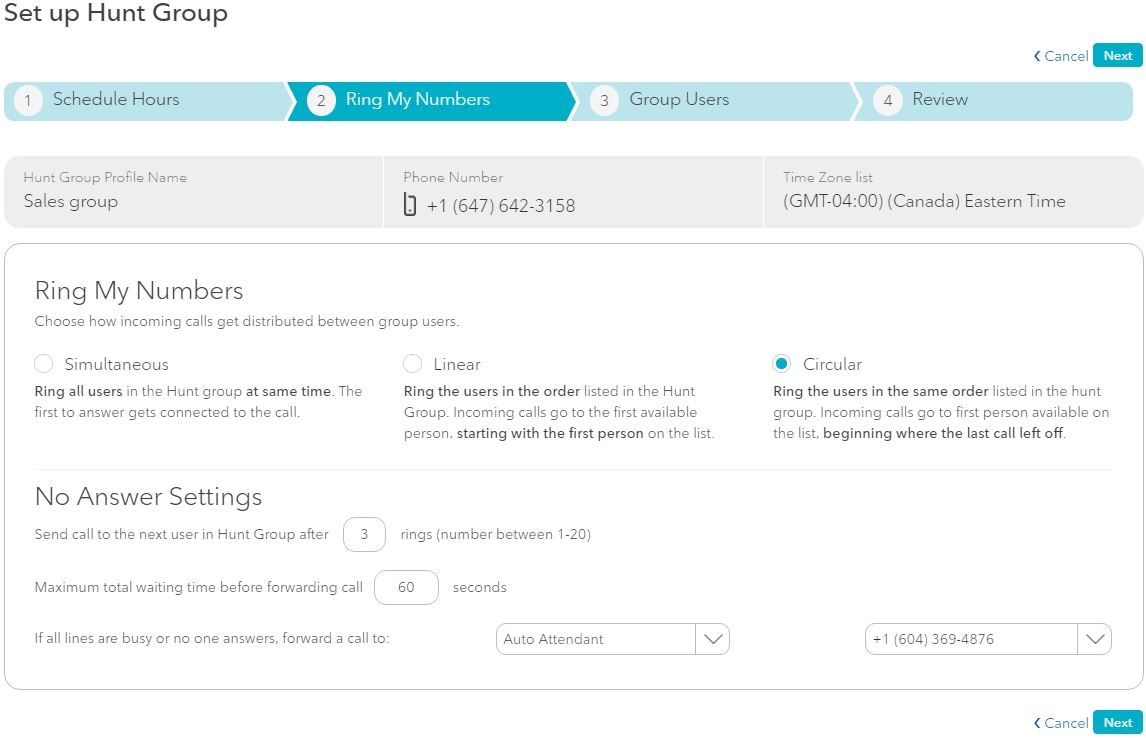The height and width of the screenshot is (738, 1146).
Task: Select the Linear ring option
Action: tap(412, 364)
